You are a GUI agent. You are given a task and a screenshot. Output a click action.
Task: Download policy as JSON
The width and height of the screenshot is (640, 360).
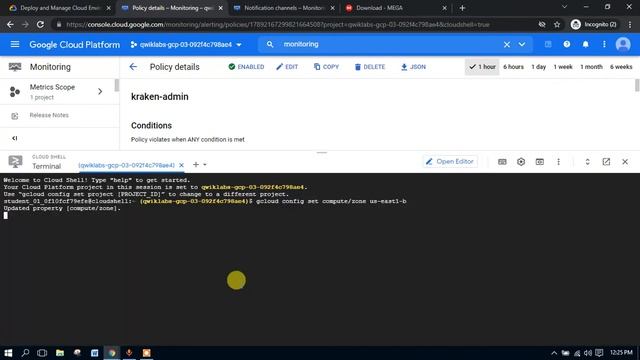coord(413,67)
